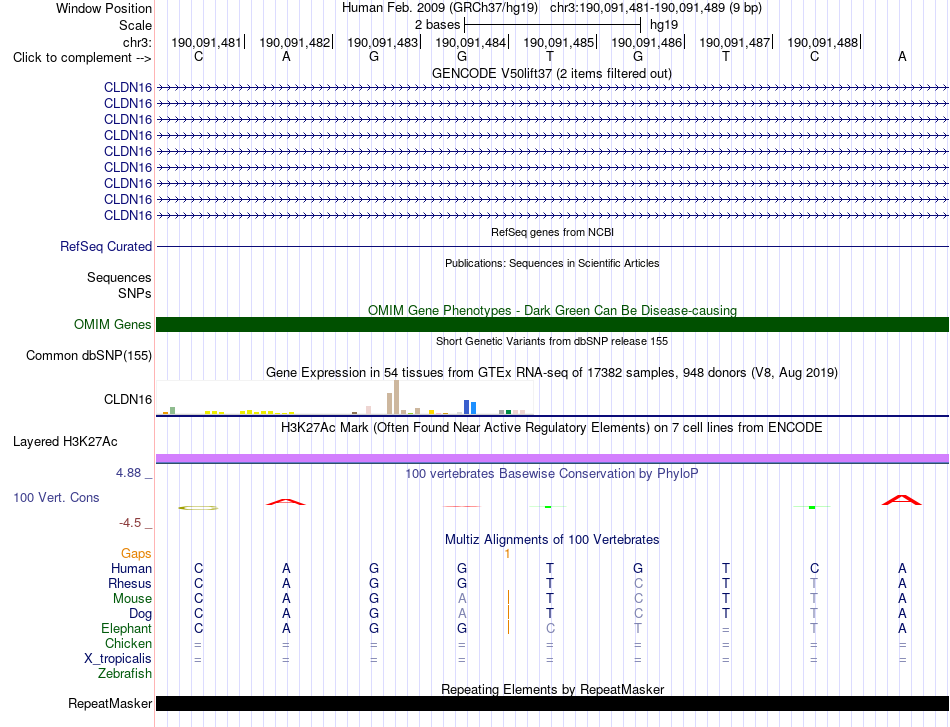Click the OMIM Genes dark green bar
950x727 pixels.
(552, 325)
